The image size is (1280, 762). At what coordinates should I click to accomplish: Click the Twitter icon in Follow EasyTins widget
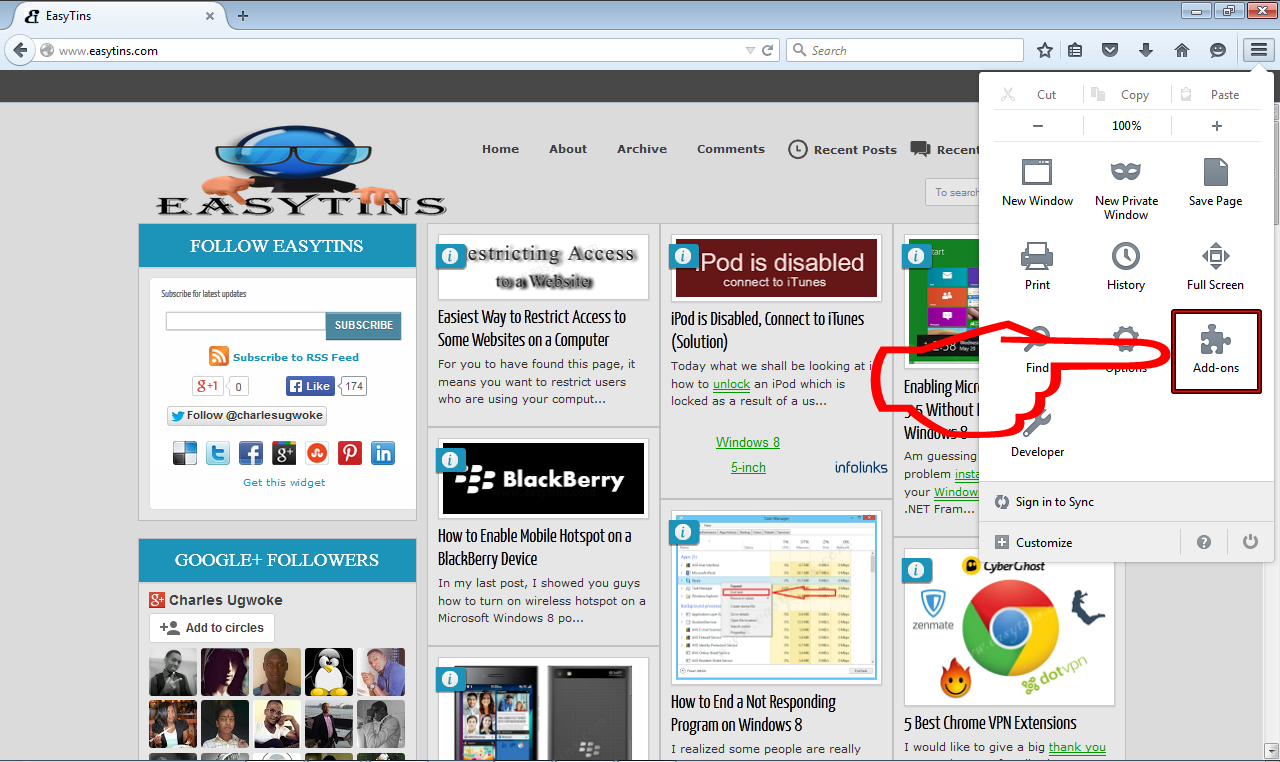point(218,453)
